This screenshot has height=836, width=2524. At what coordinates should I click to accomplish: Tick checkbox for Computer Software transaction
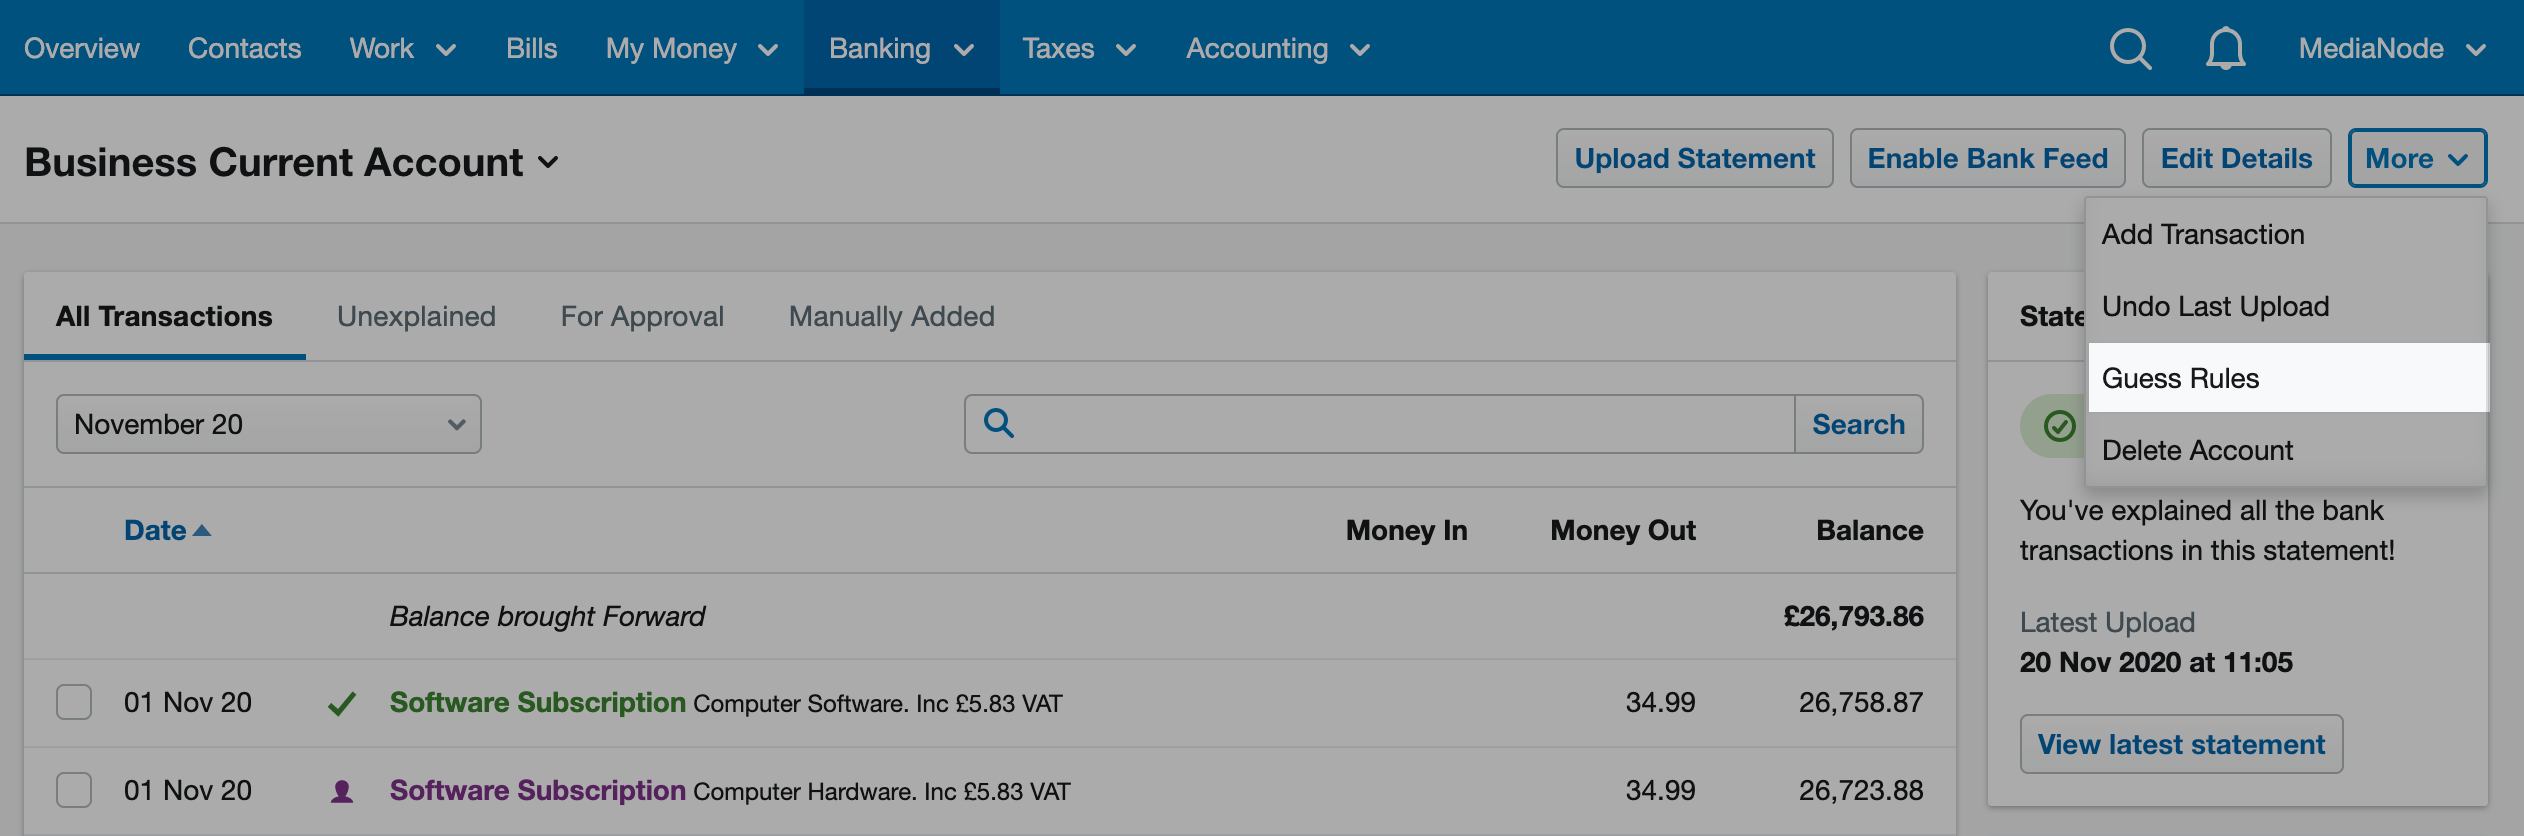(74, 702)
